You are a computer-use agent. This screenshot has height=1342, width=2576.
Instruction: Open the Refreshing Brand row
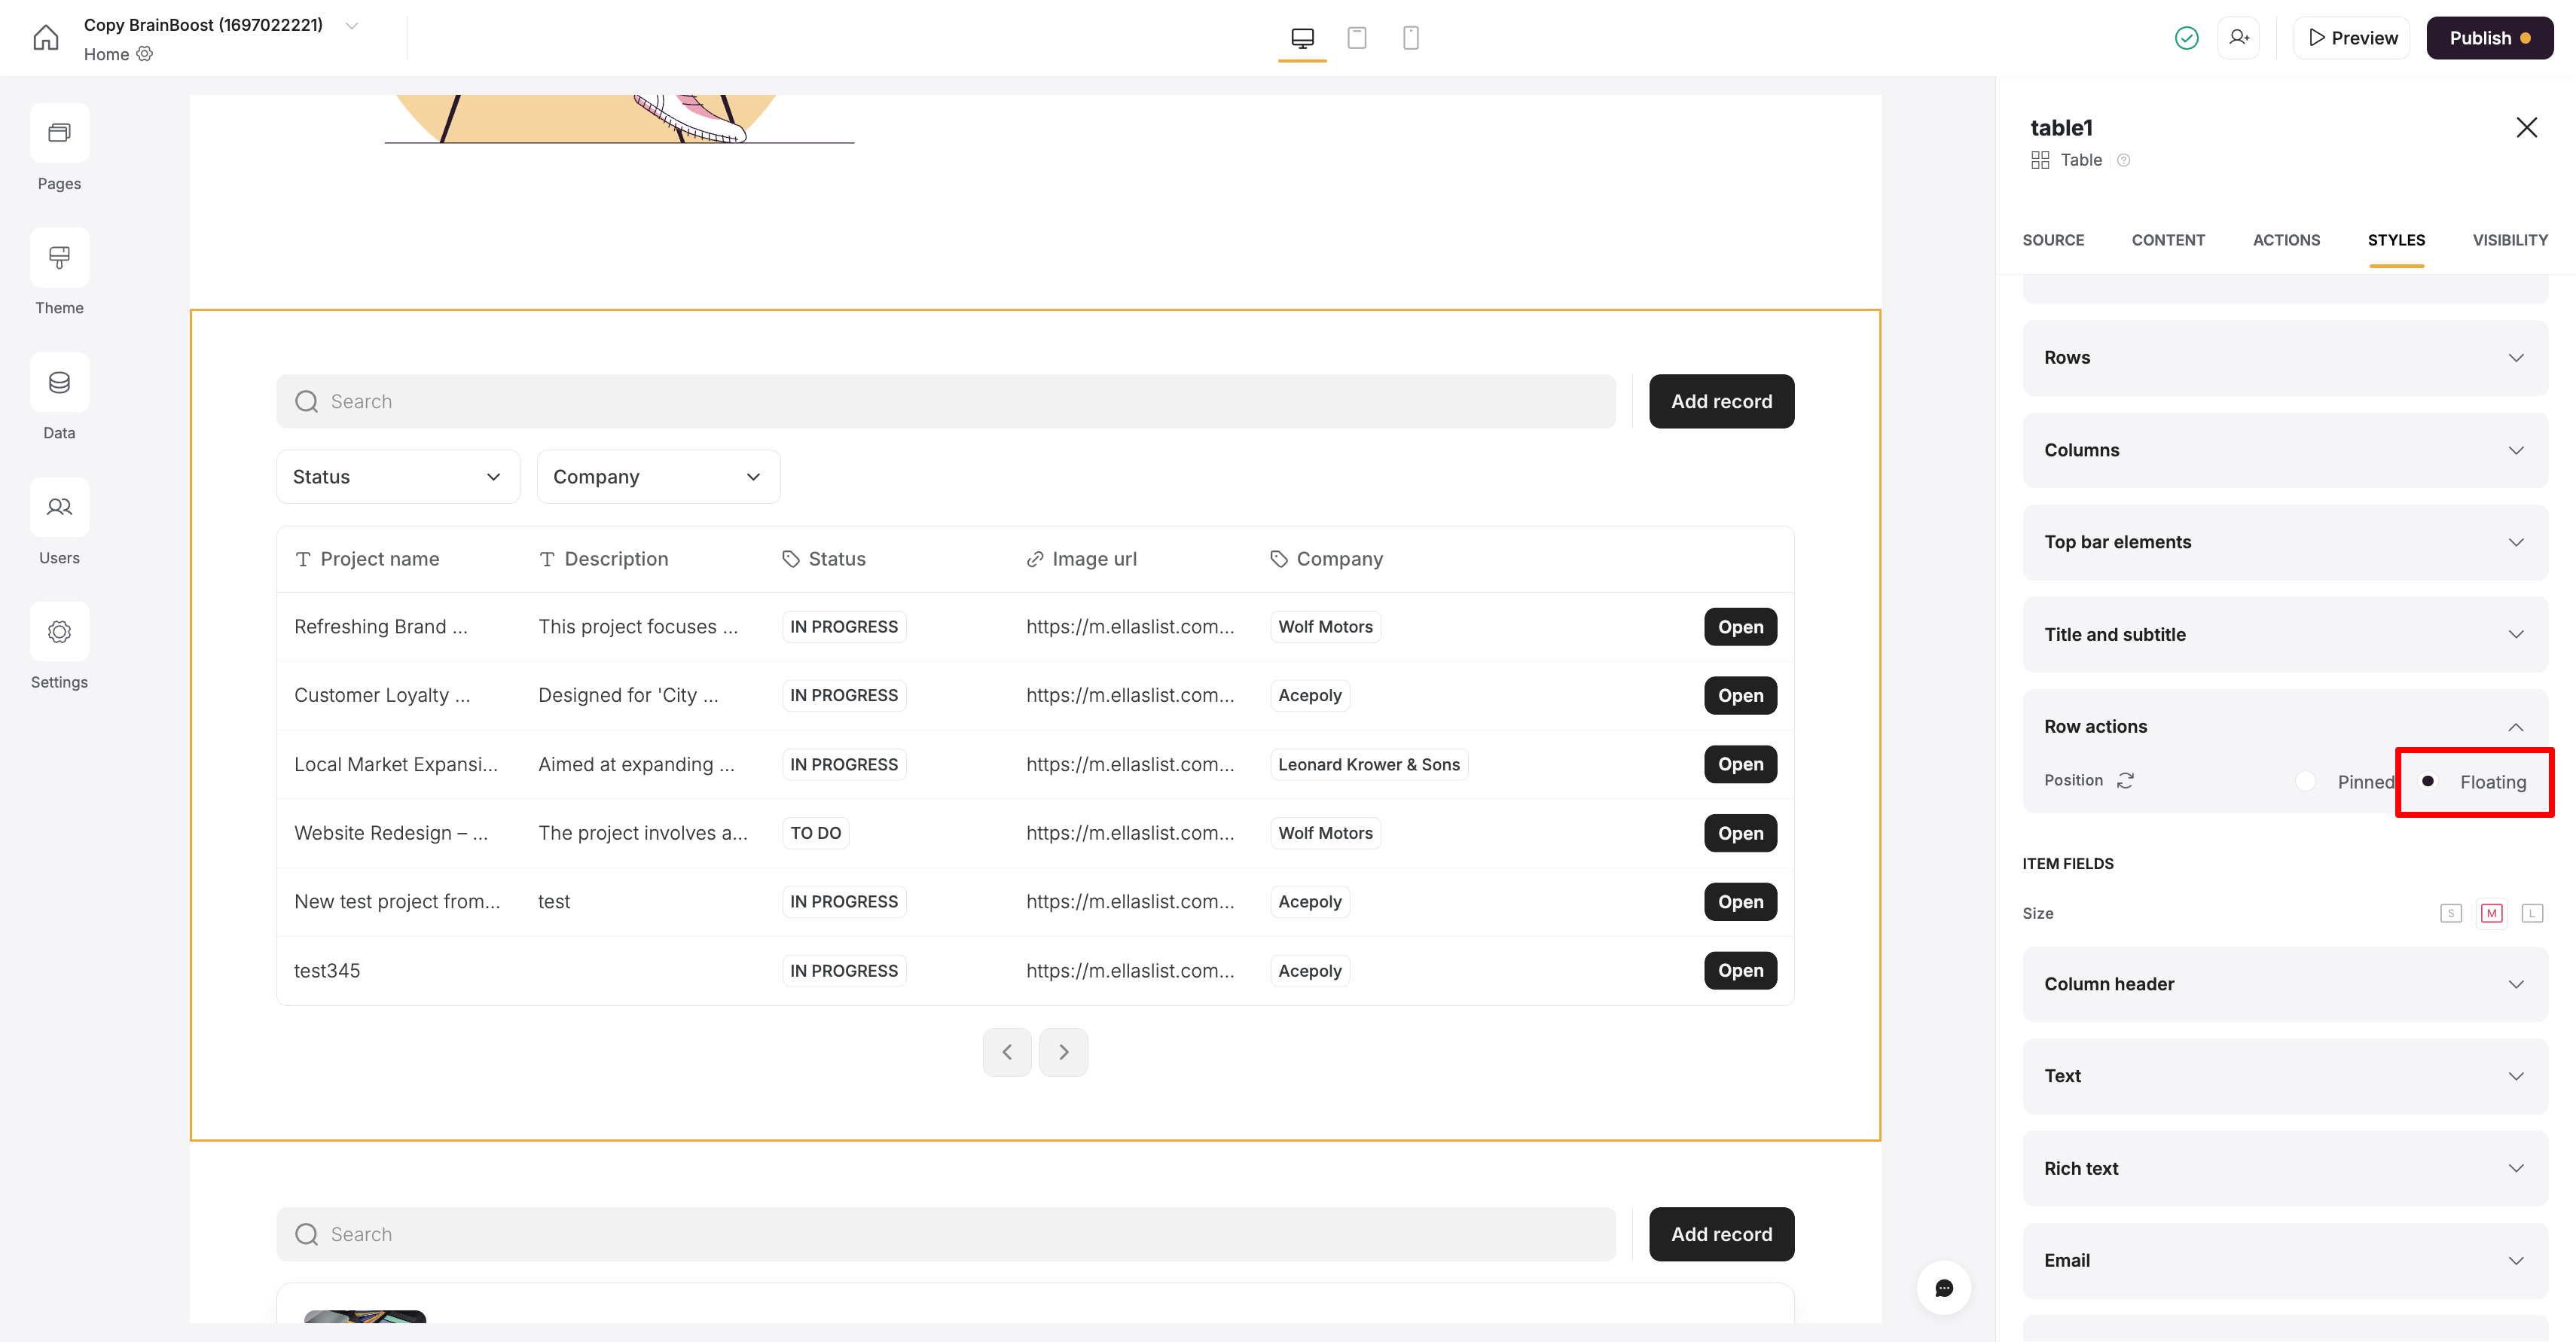coord(1740,627)
